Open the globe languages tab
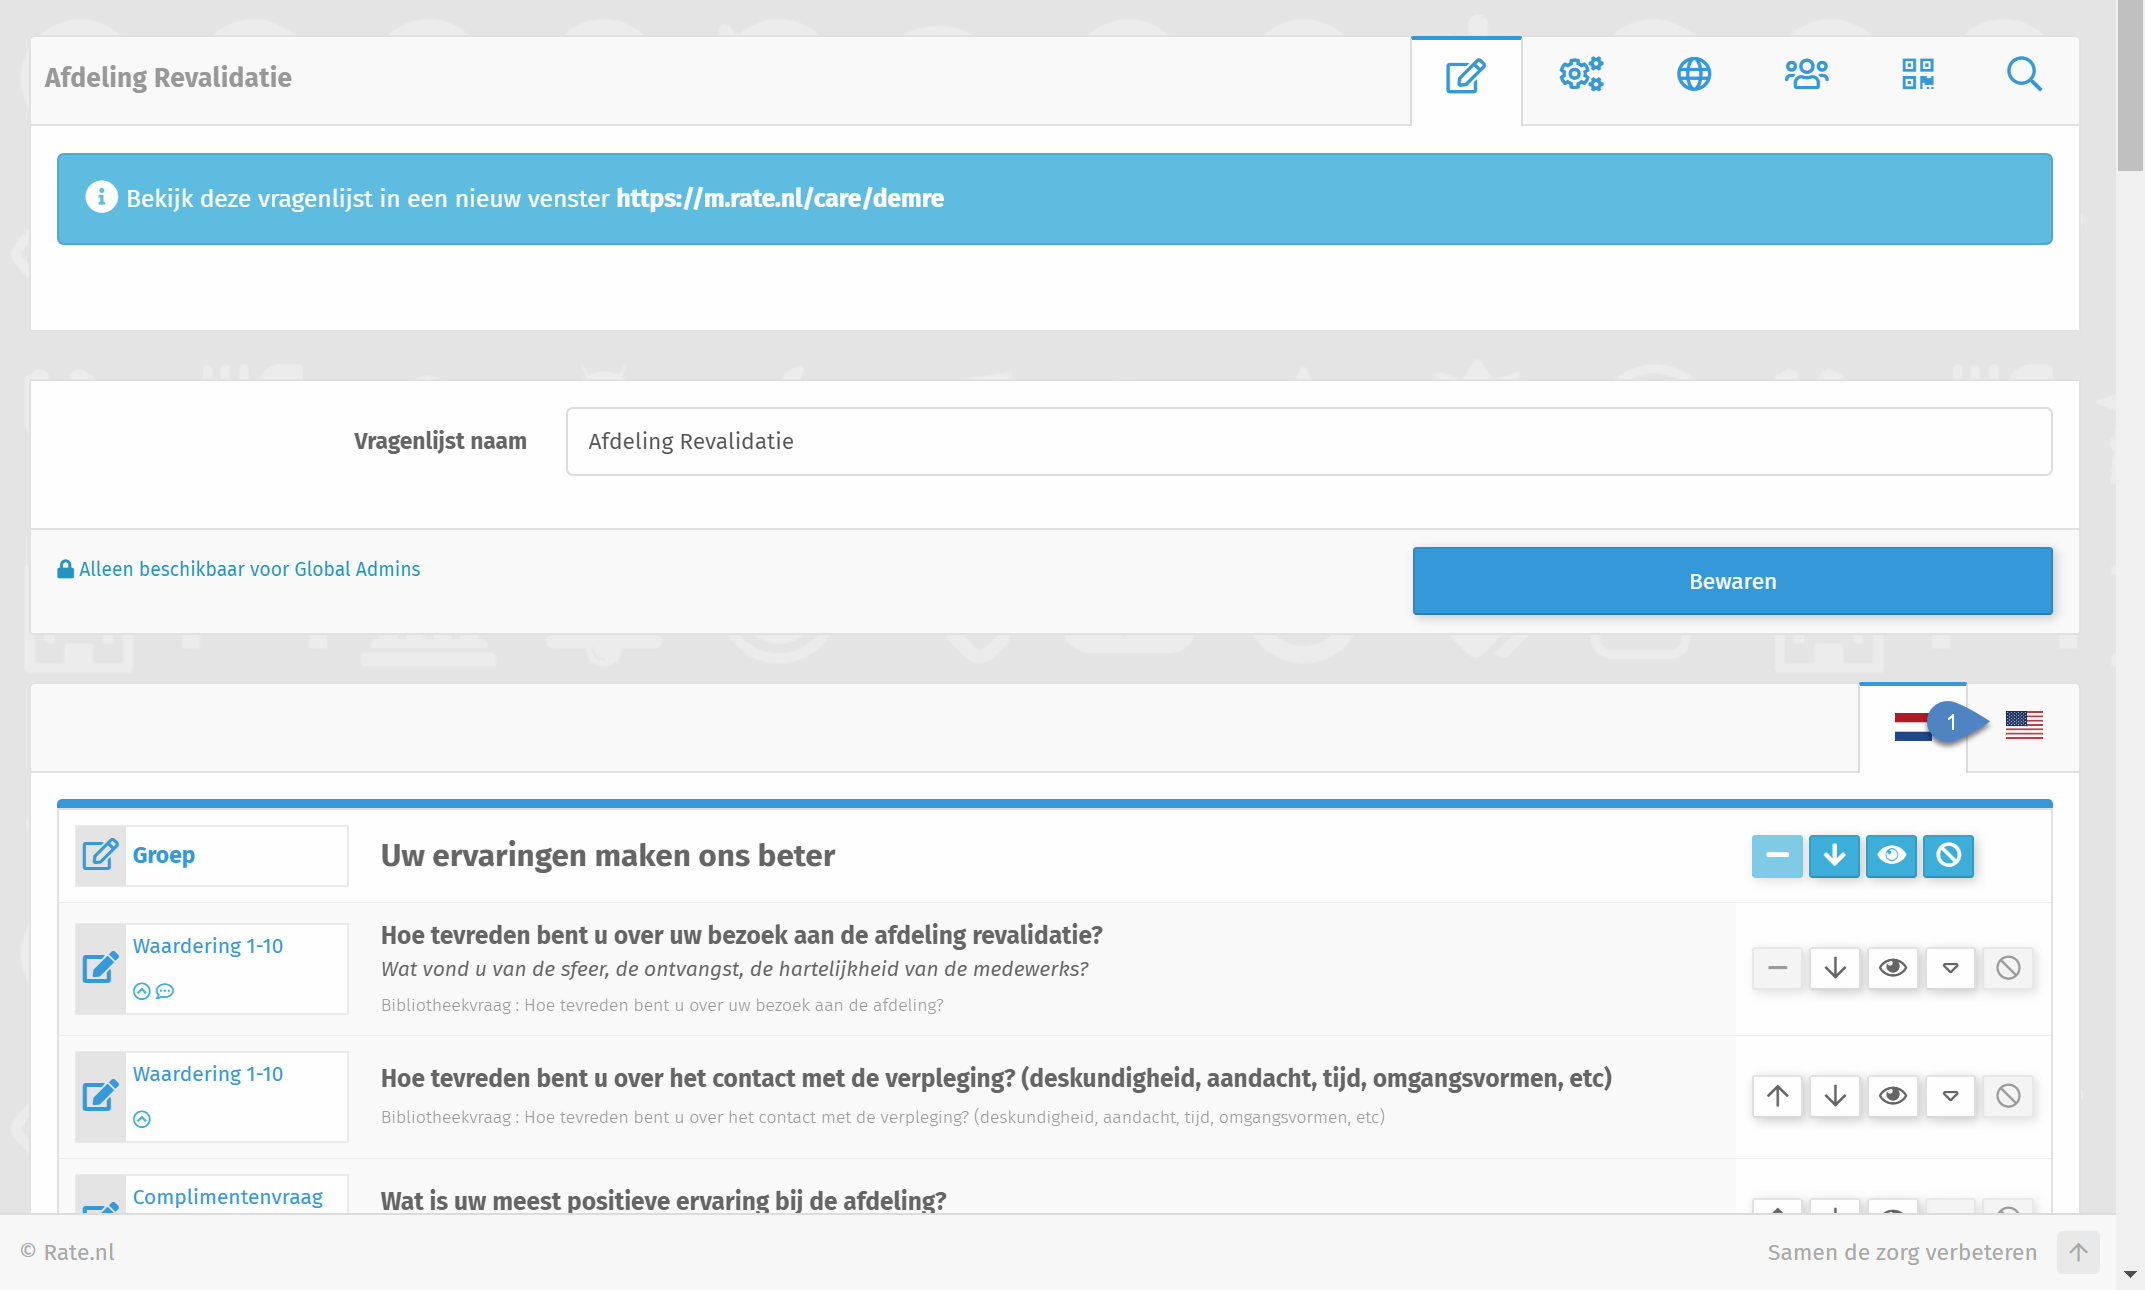Screen dimensions: 2145x1290 pyautogui.click(x=1693, y=75)
